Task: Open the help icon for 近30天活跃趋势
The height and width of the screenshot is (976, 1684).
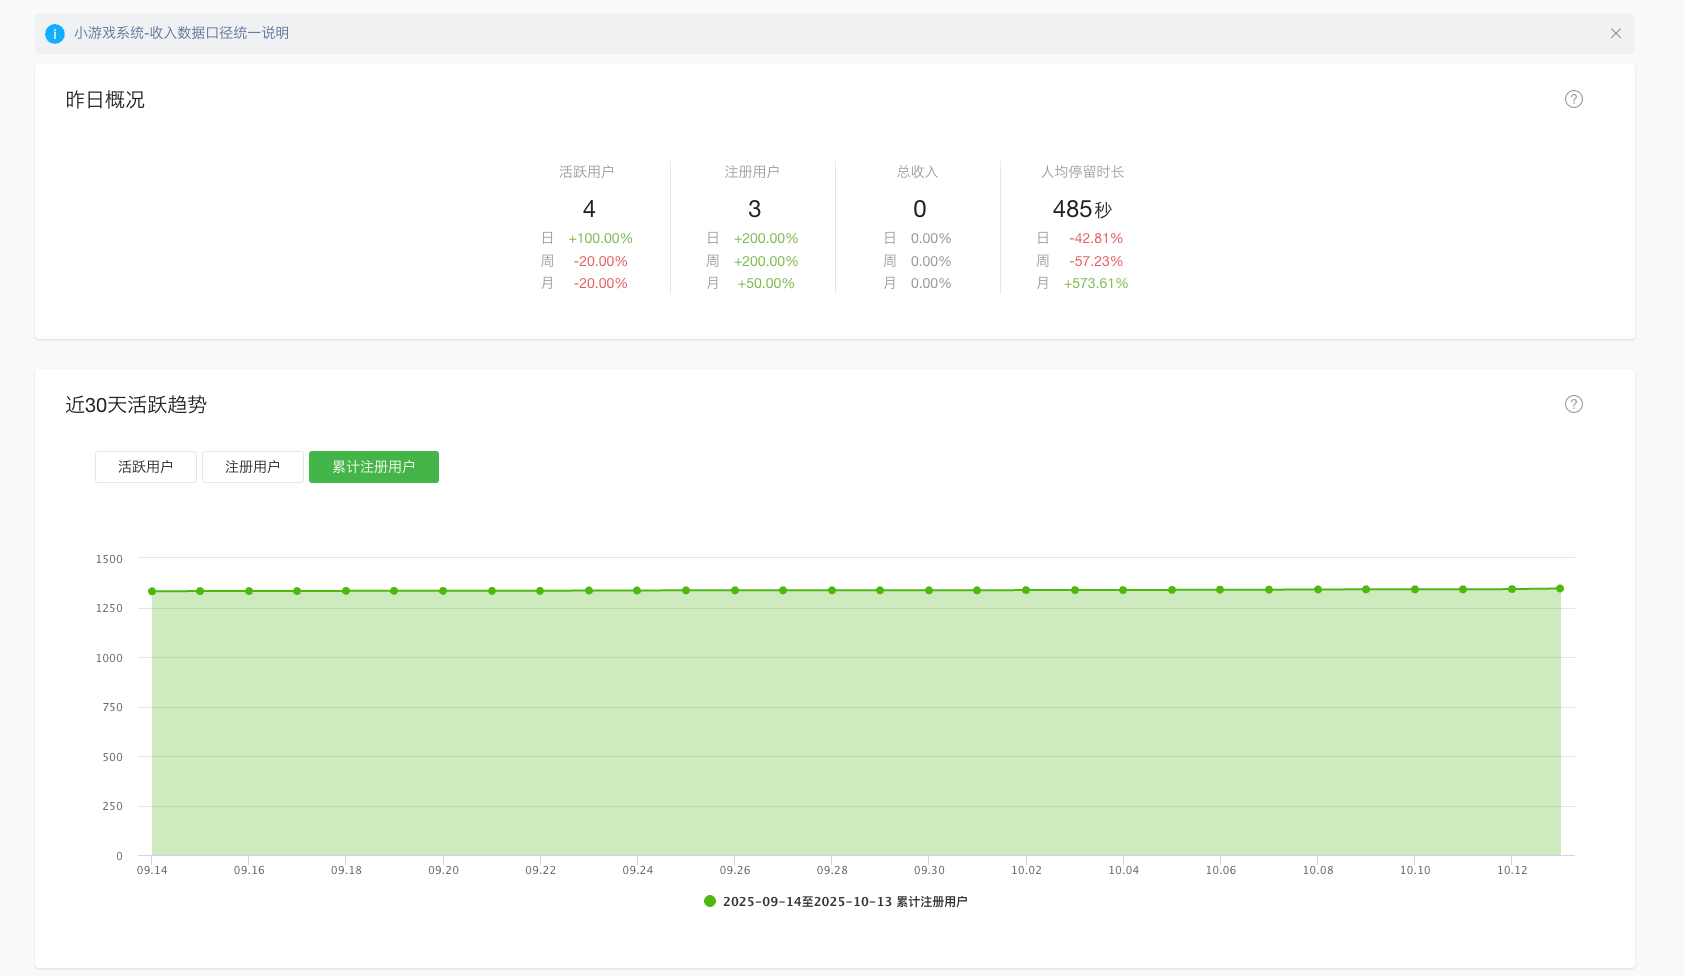Action: (x=1574, y=404)
